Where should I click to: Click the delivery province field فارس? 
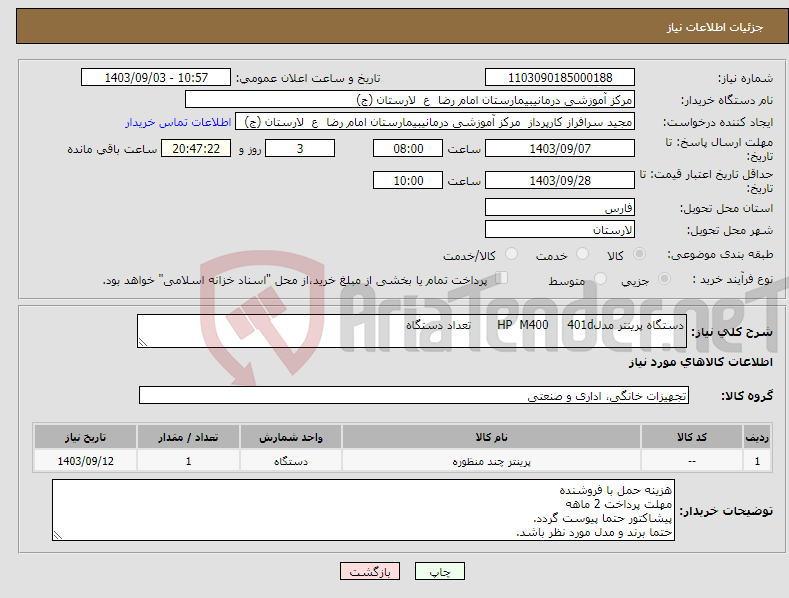point(560,207)
